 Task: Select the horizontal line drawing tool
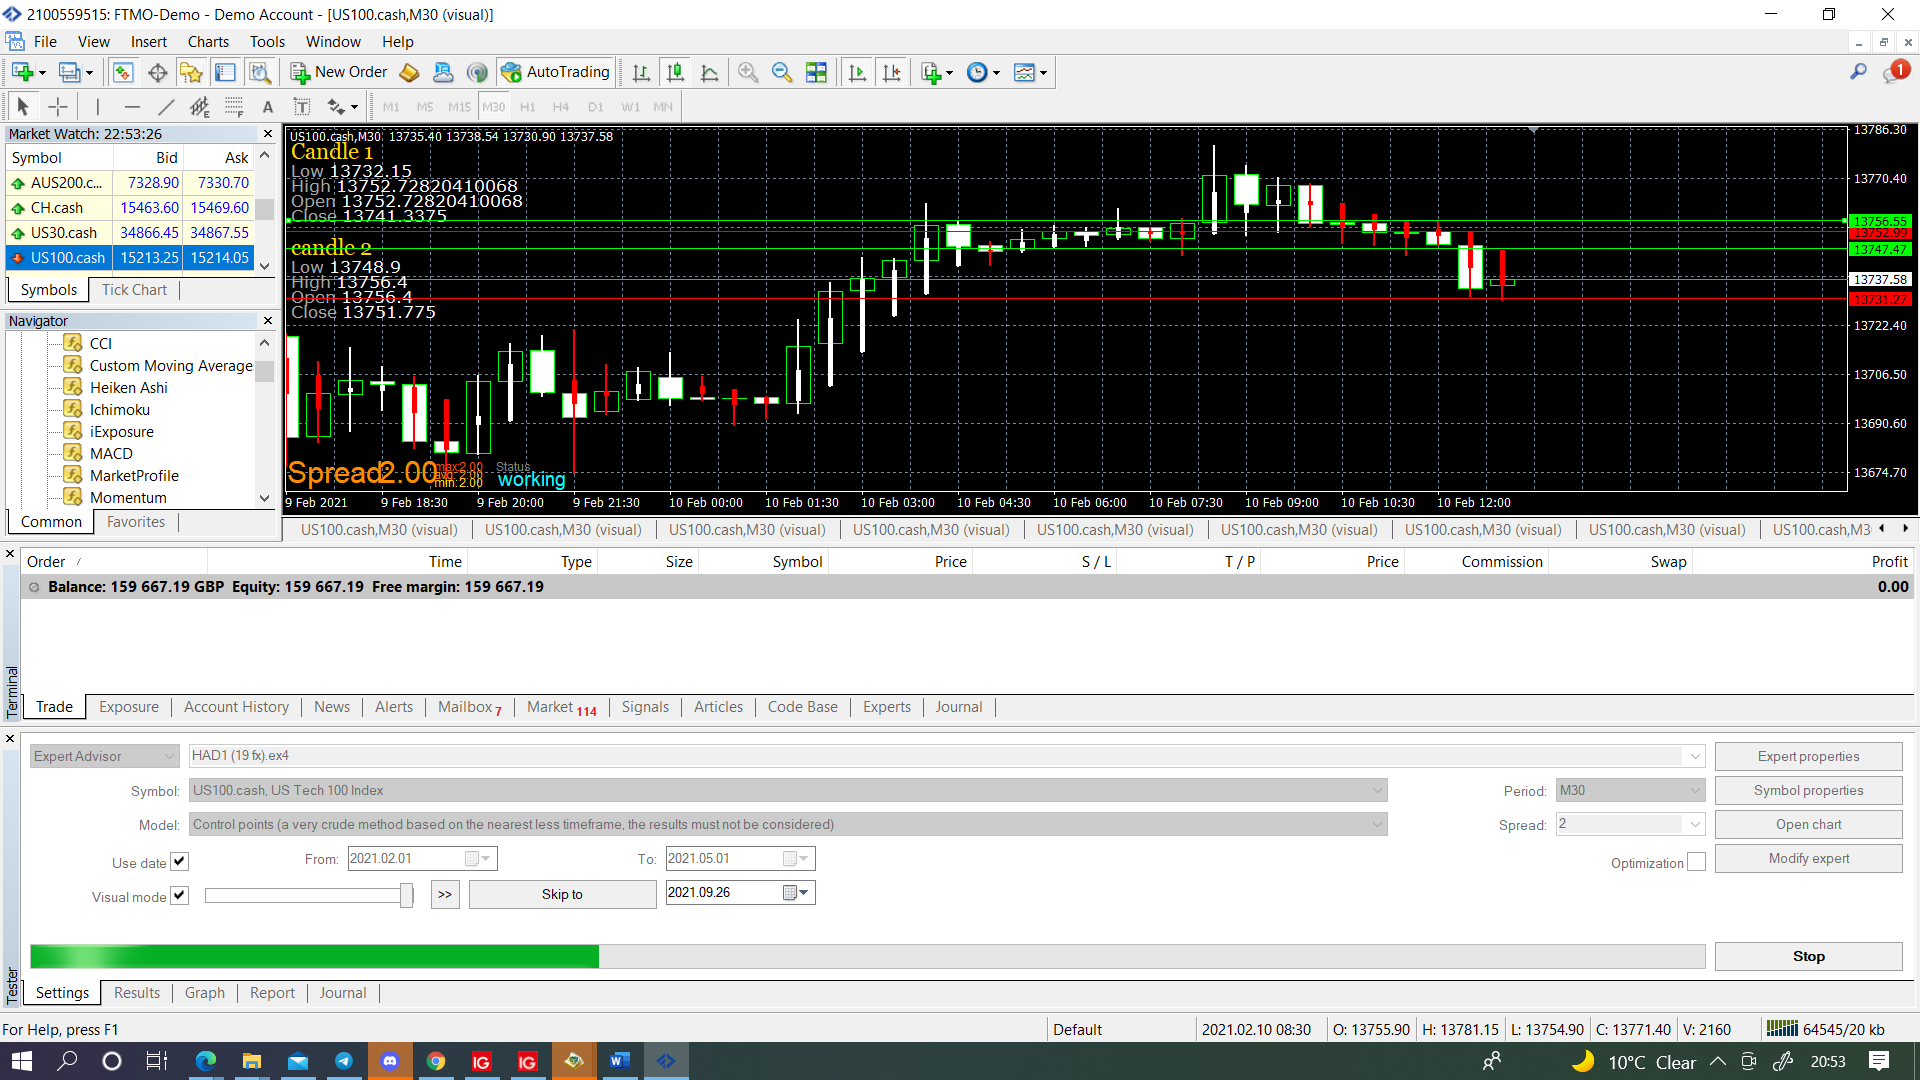(132, 106)
